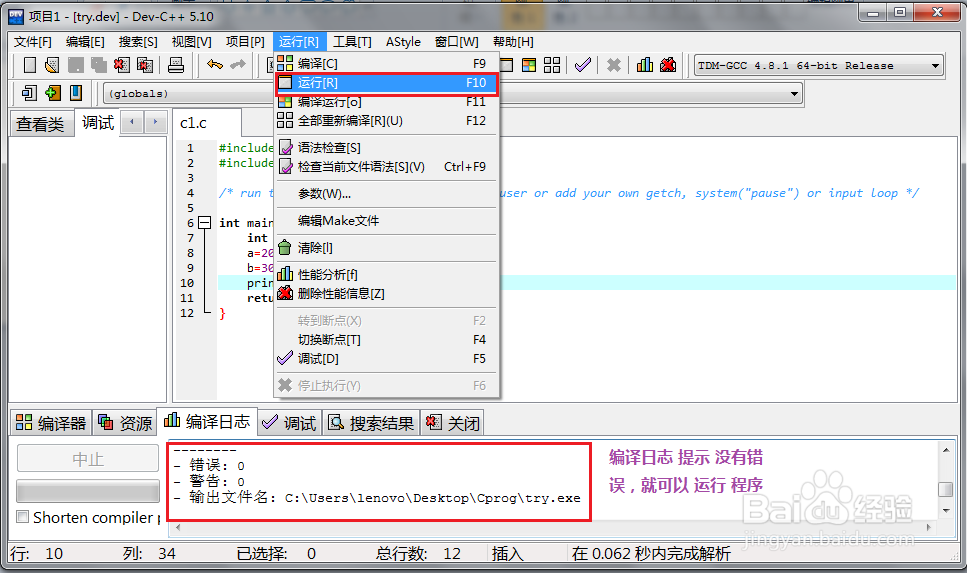Click the compile progress bar under 中止
The image size is (967, 573).
pos(88,492)
